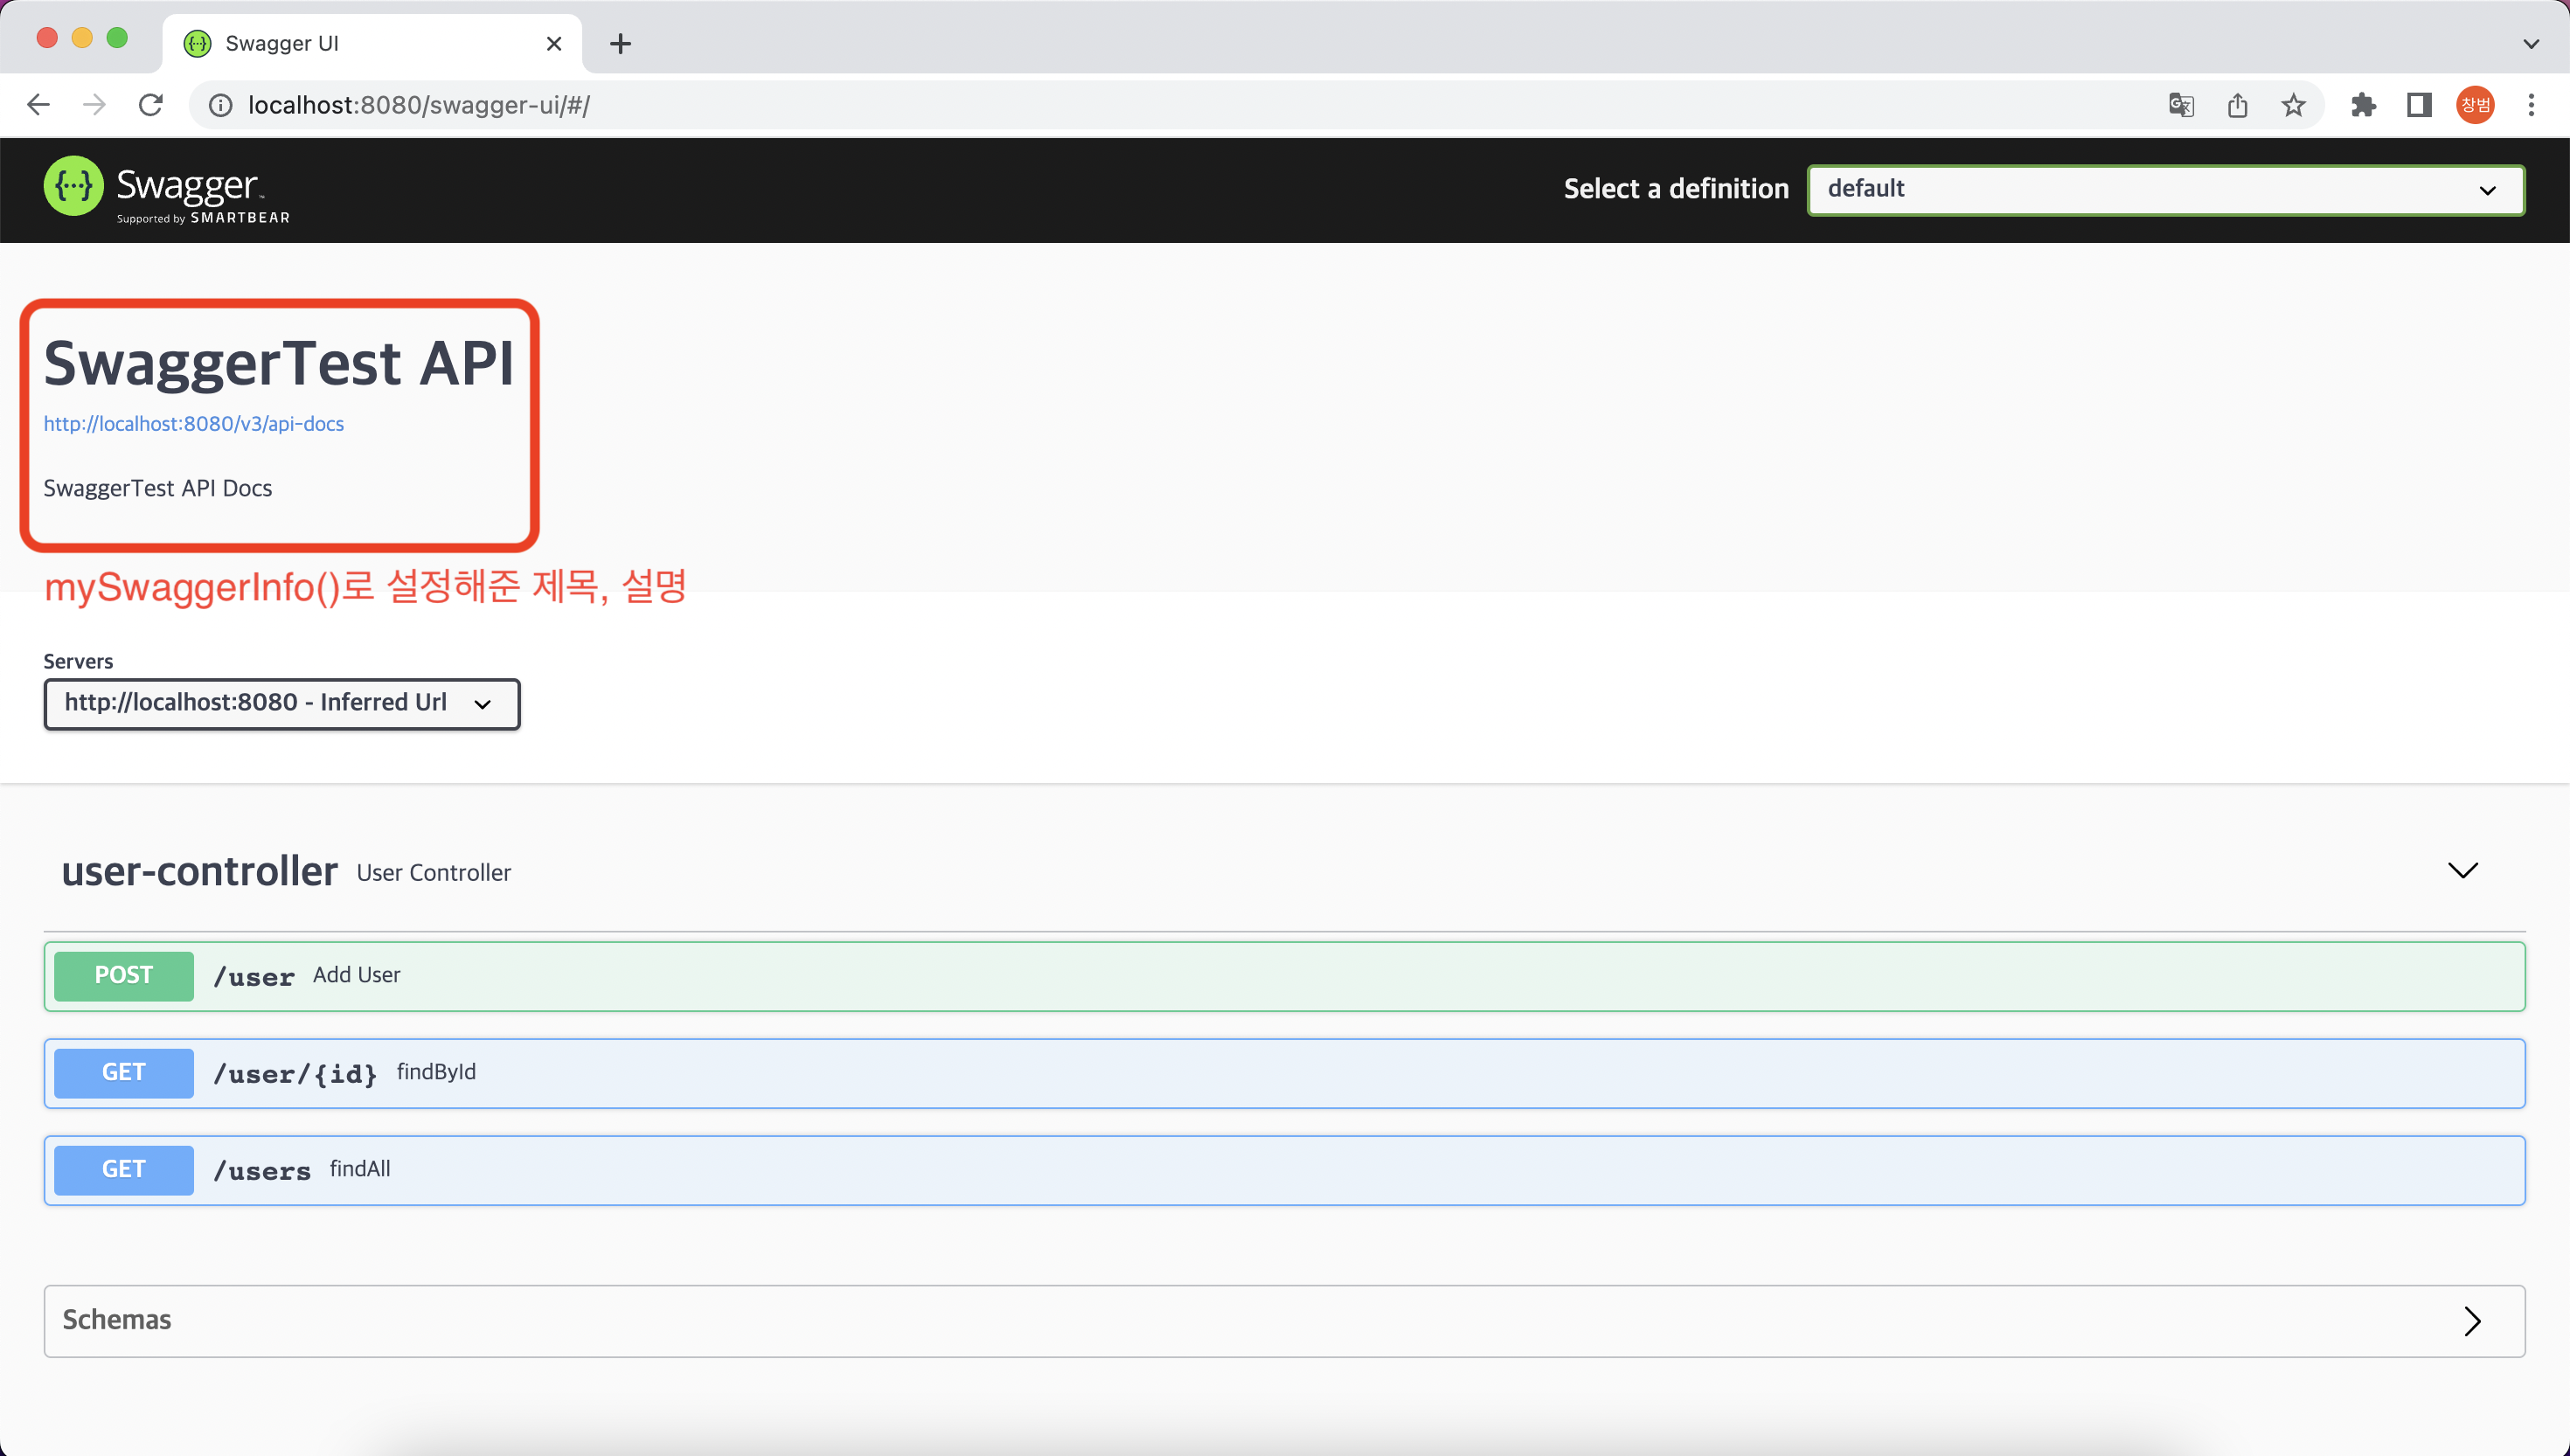Toggle the browser side panel icon
The height and width of the screenshot is (1456, 2570).
tap(2419, 105)
